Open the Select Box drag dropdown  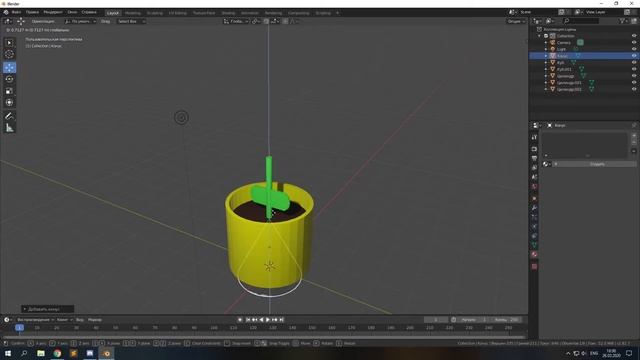[x=131, y=21]
